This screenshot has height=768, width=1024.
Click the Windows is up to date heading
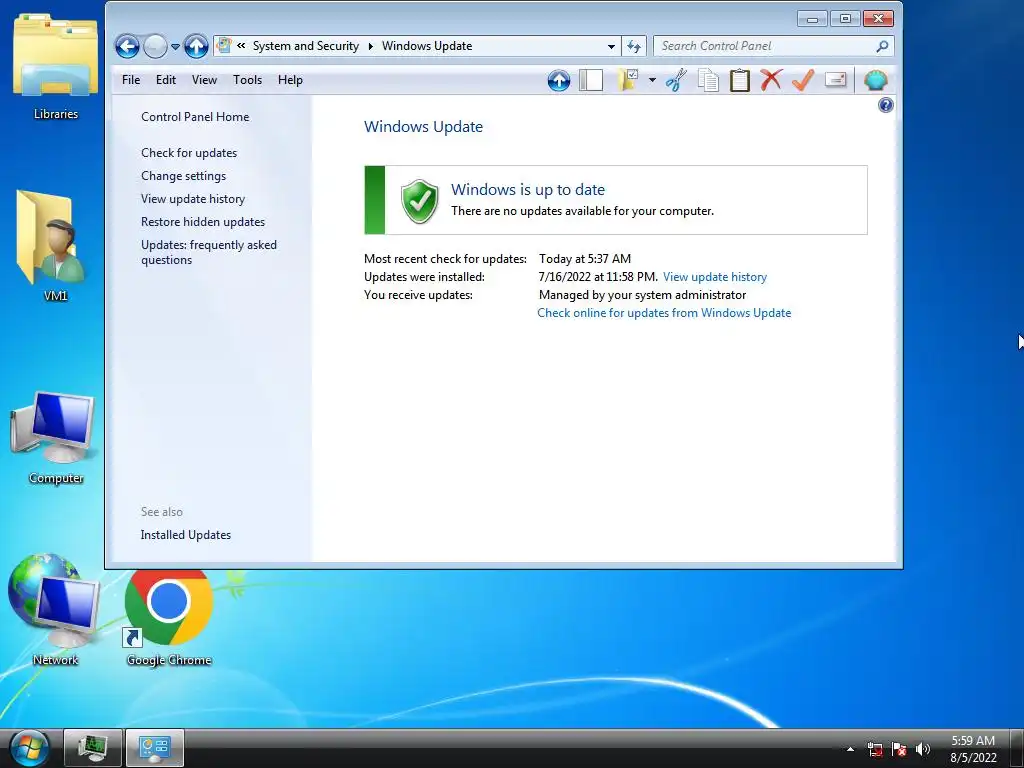click(x=528, y=189)
